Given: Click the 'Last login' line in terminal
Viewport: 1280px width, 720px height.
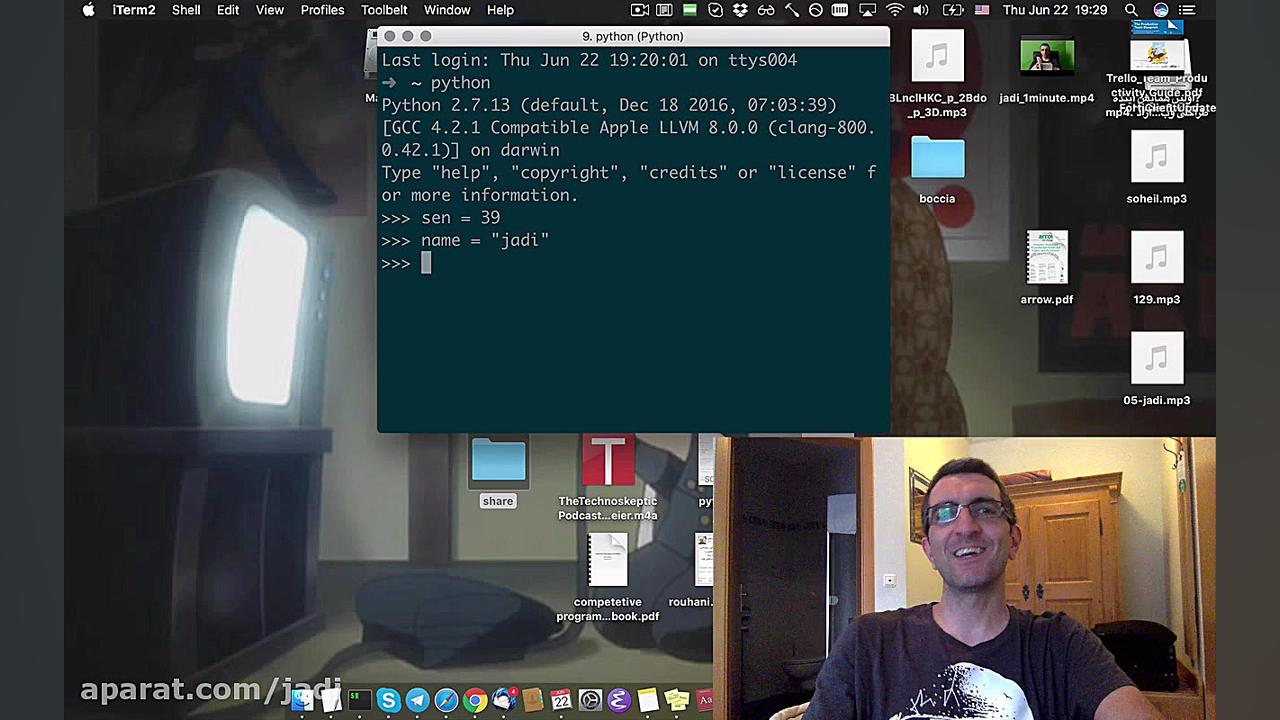Looking at the screenshot, I should click(589, 60).
